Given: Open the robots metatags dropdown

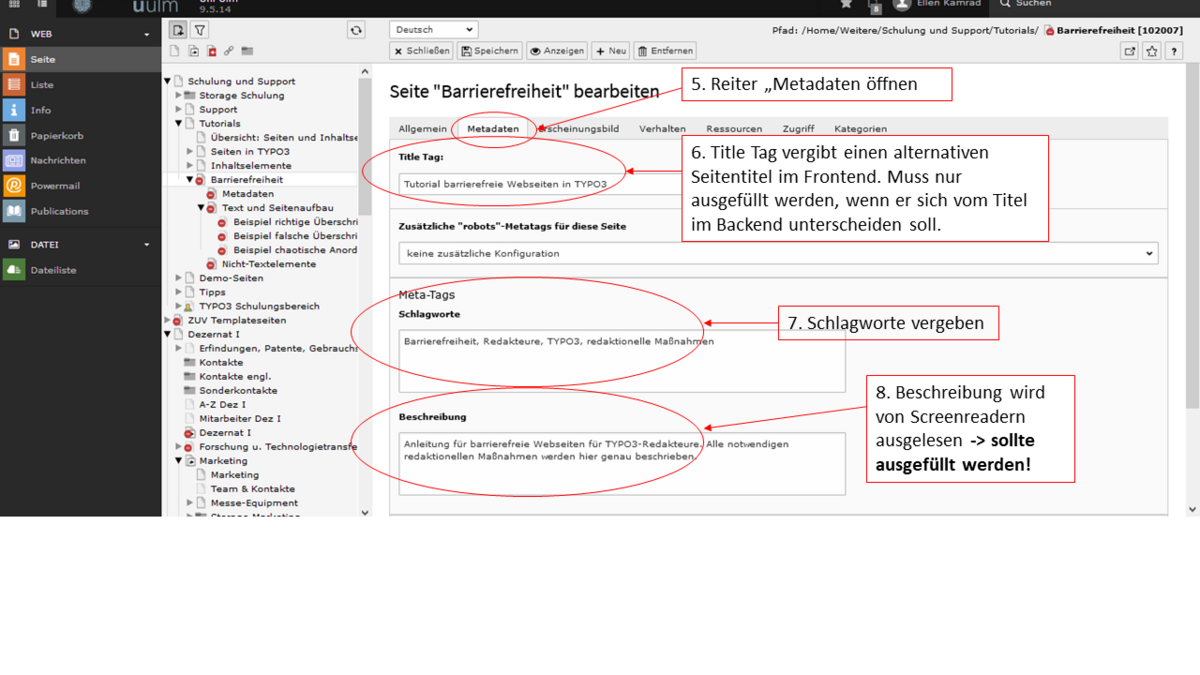Looking at the screenshot, I should tap(778, 253).
